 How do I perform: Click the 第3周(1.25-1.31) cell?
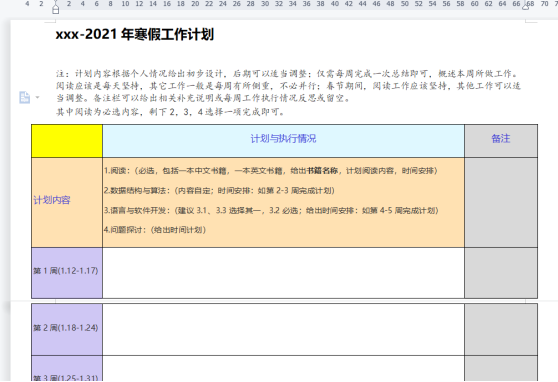(x=67, y=369)
